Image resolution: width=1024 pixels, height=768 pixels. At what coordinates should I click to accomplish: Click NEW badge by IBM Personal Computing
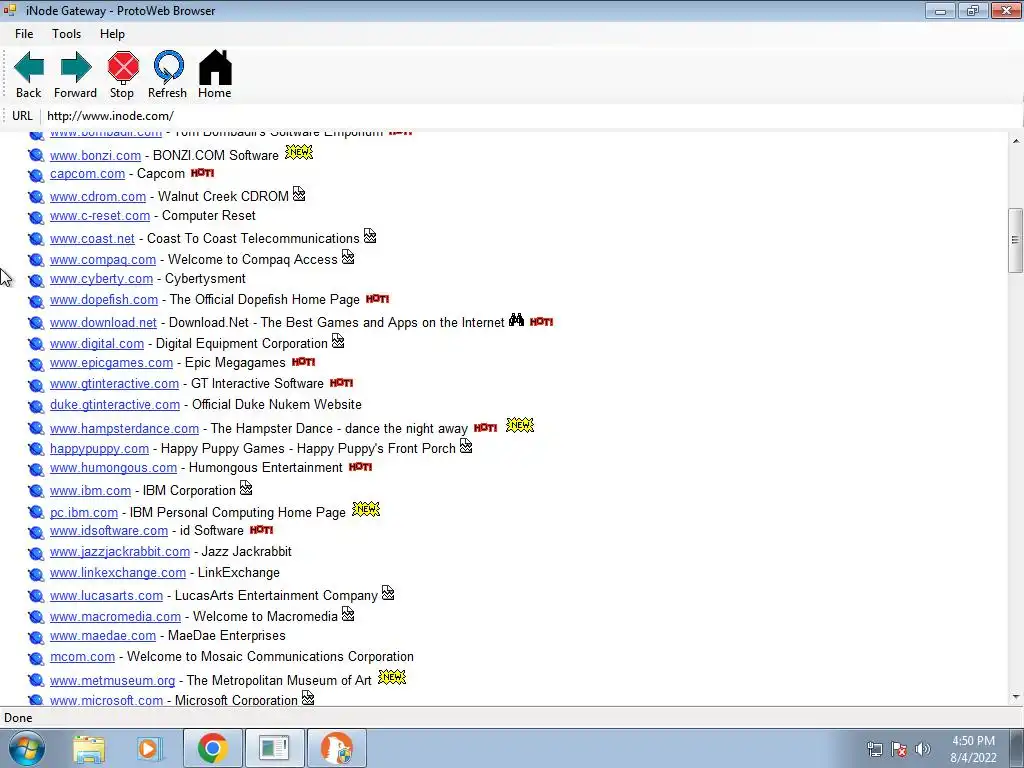pos(366,509)
